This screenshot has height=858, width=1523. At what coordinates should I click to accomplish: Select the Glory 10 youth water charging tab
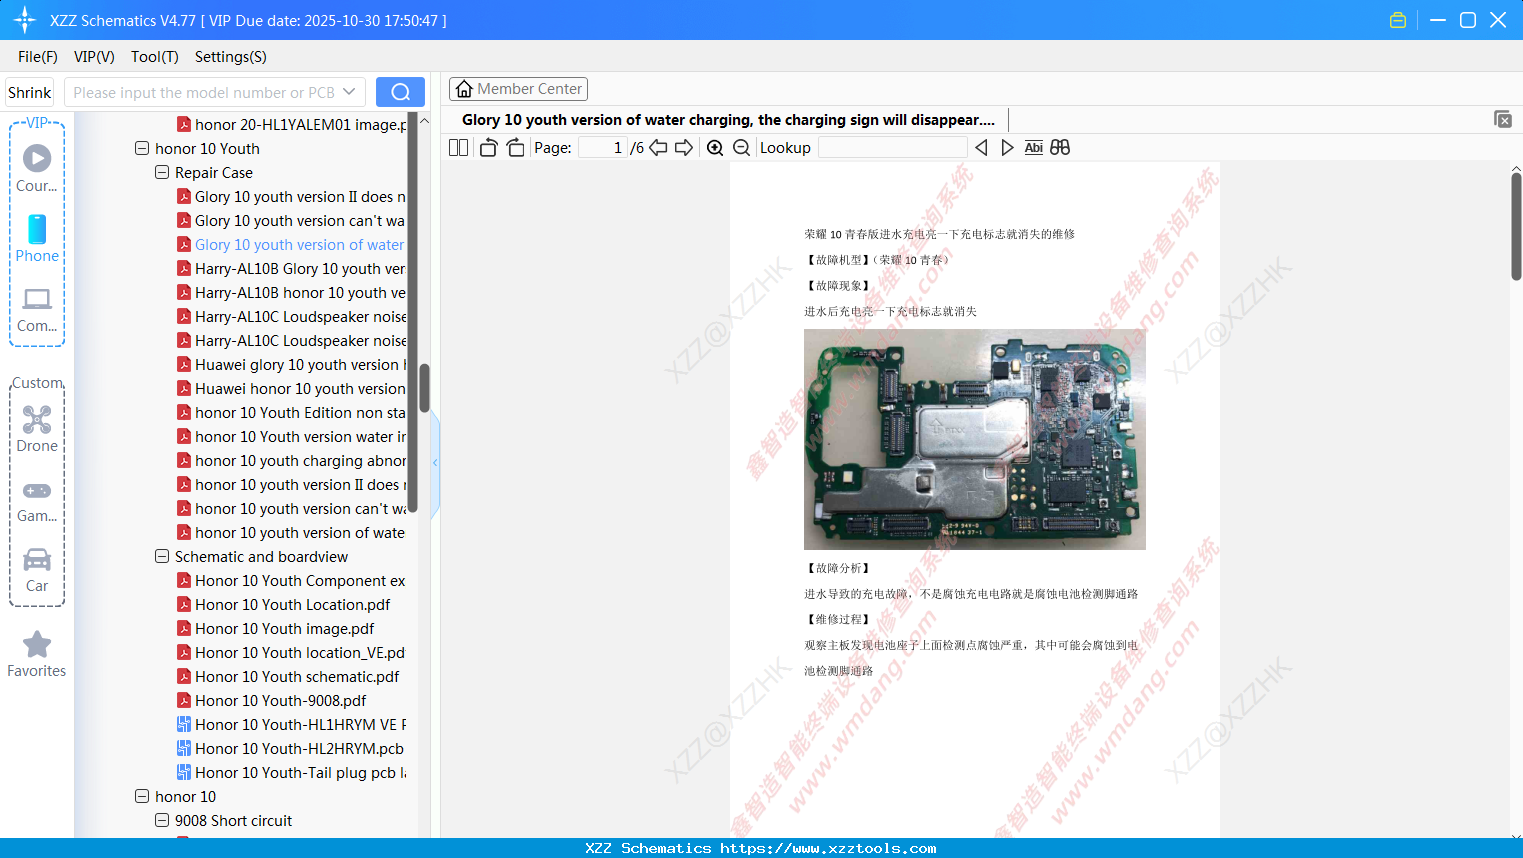[728, 120]
